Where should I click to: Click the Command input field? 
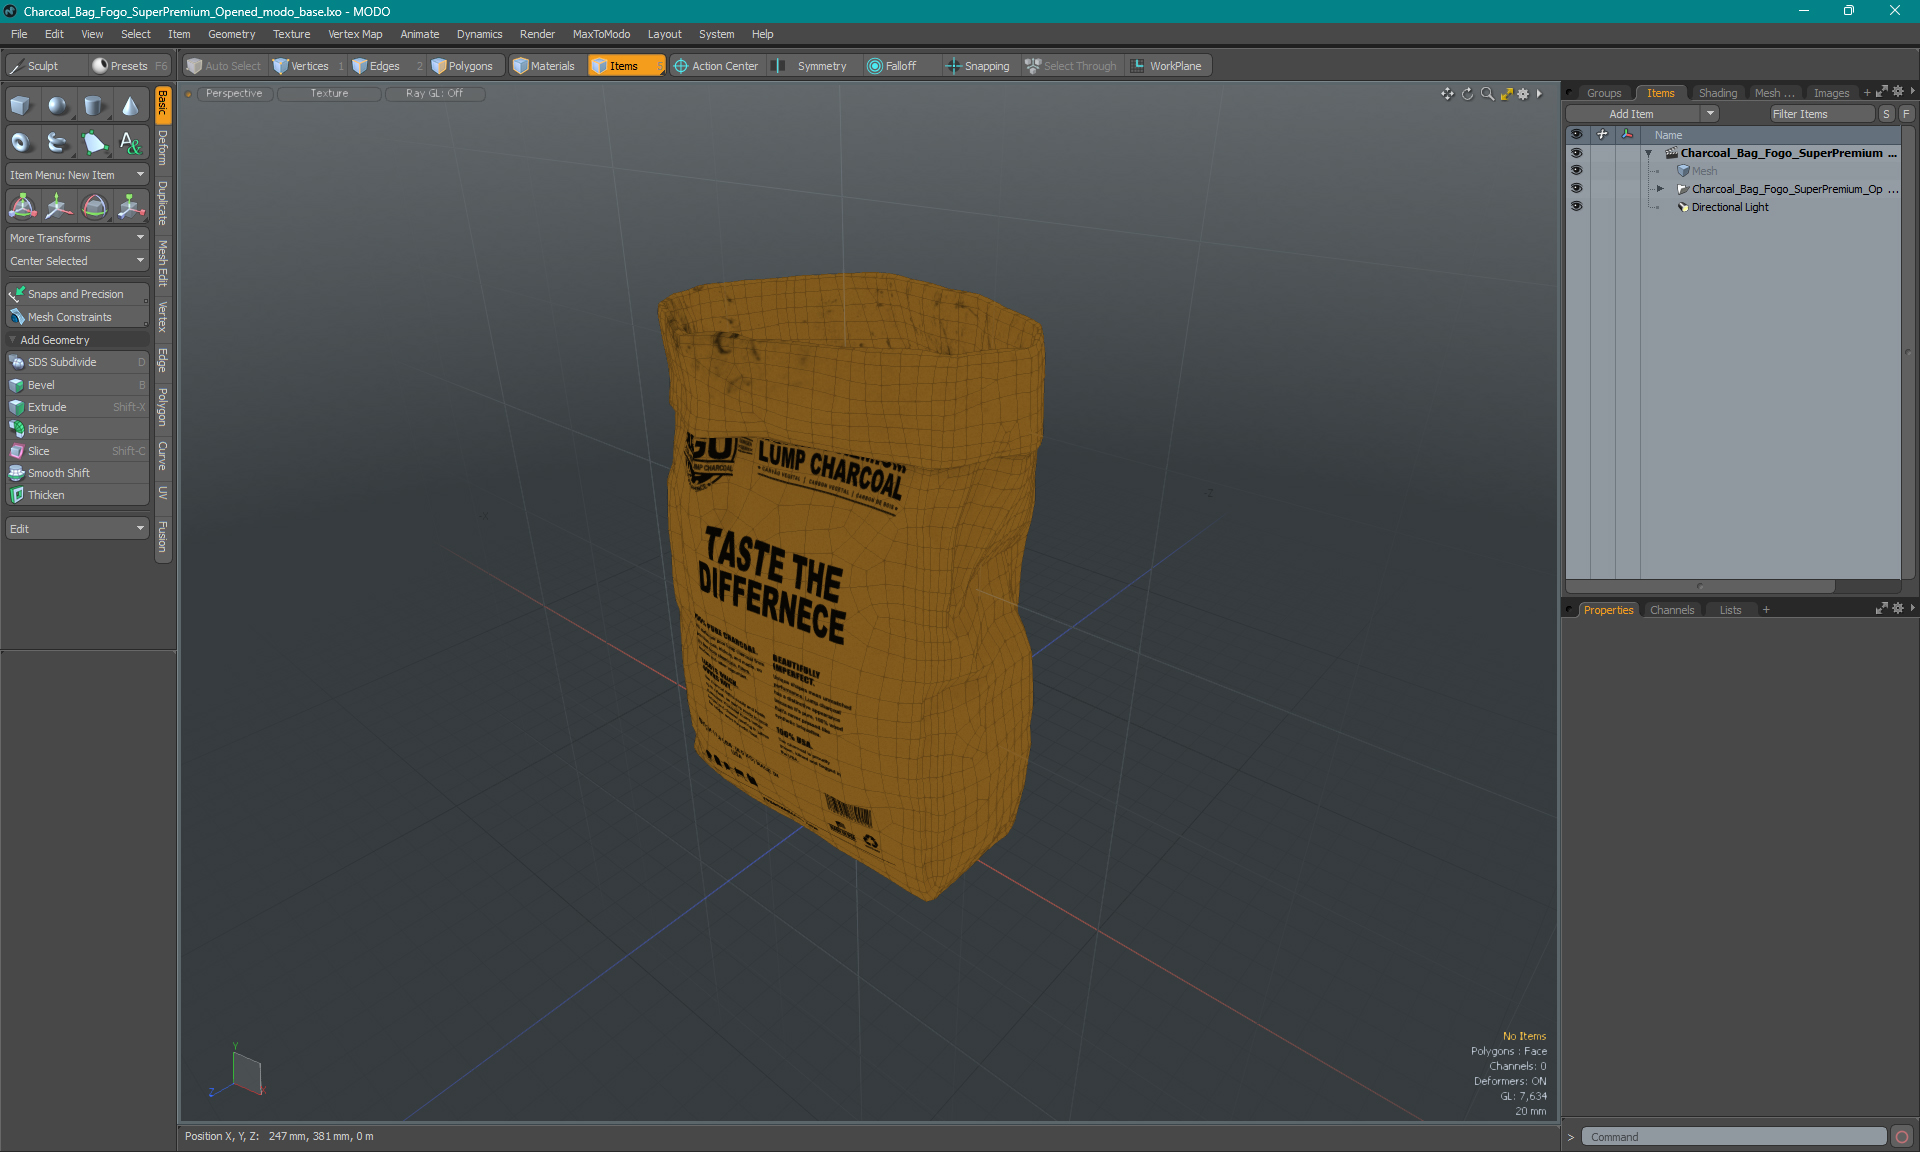coord(1735,1137)
